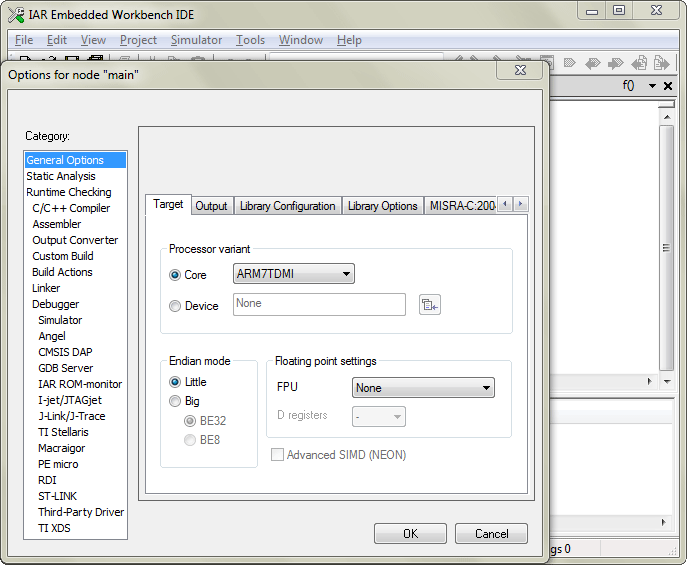Close the Options for node dialog
687x565 pixels.
[x=520, y=70]
